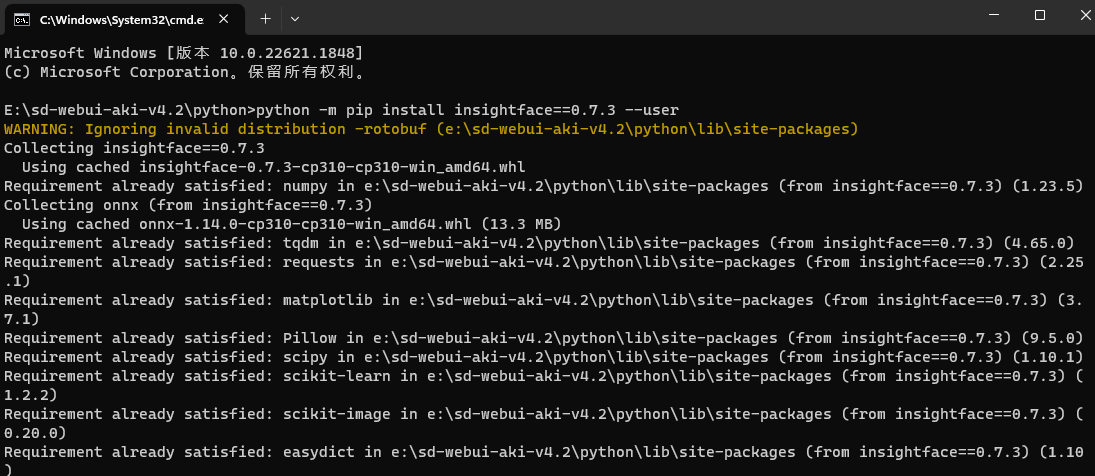Click the yellow WARNING invalid distribution line
Viewport: 1095px width, 476px height.
(x=431, y=129)
